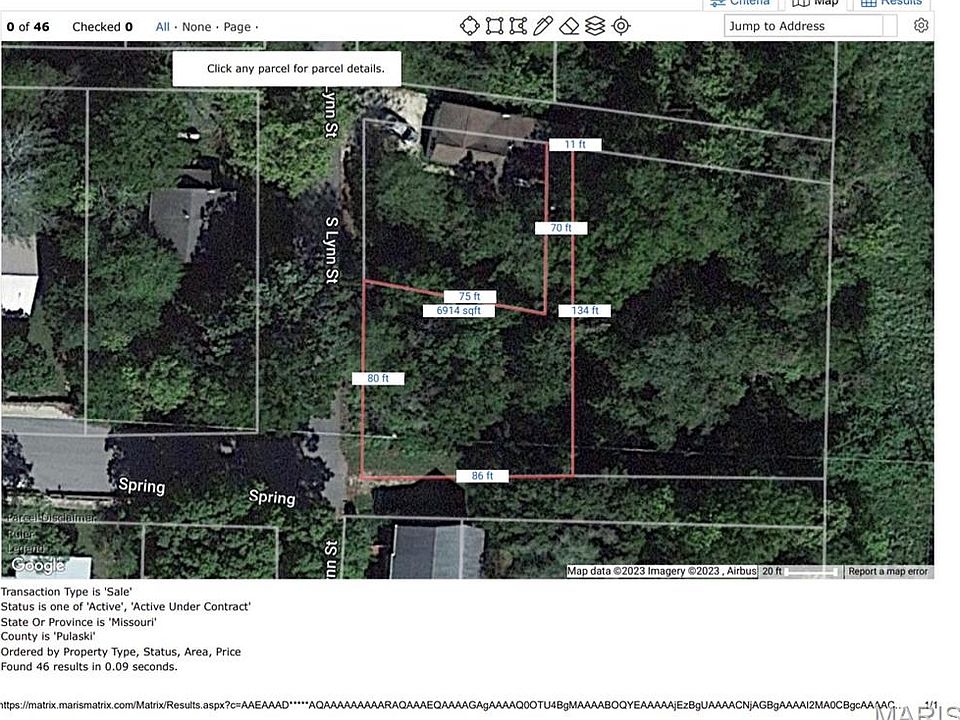960x720 pixels.
Task: Click the 11 ft boundary label
Action: [575, 144]
